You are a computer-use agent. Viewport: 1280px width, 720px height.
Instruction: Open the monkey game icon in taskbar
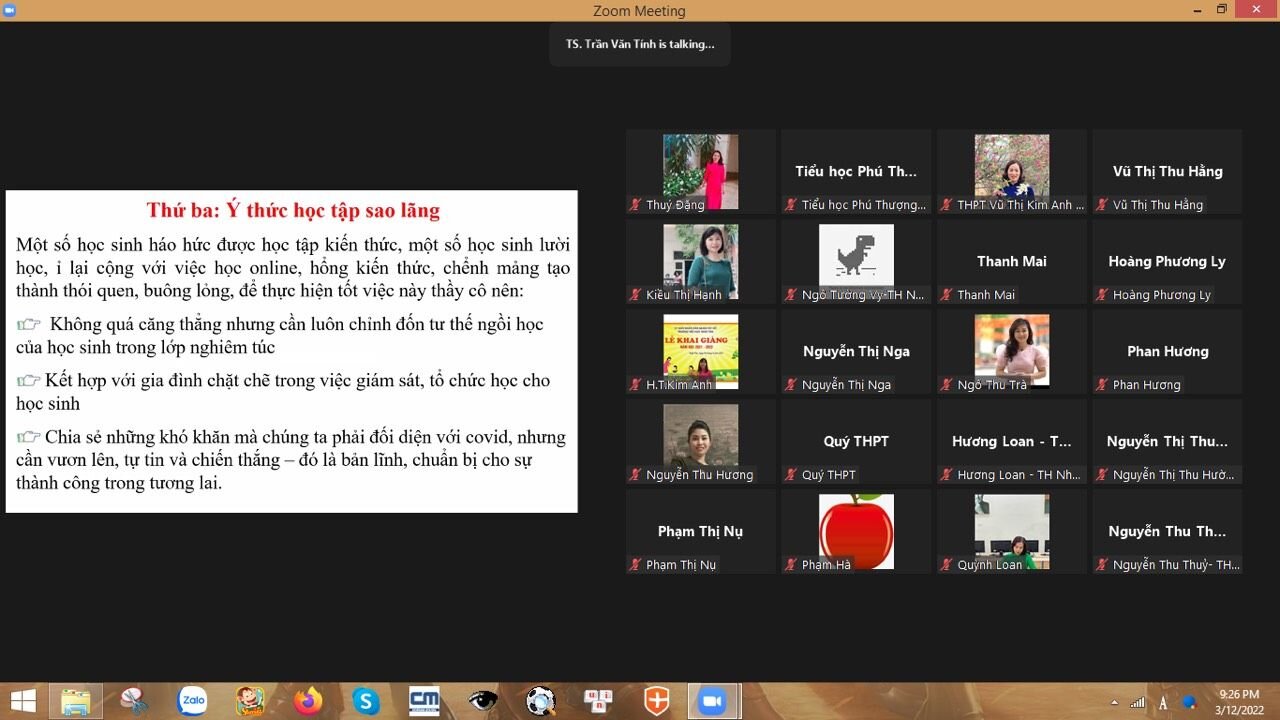point(250,701)
